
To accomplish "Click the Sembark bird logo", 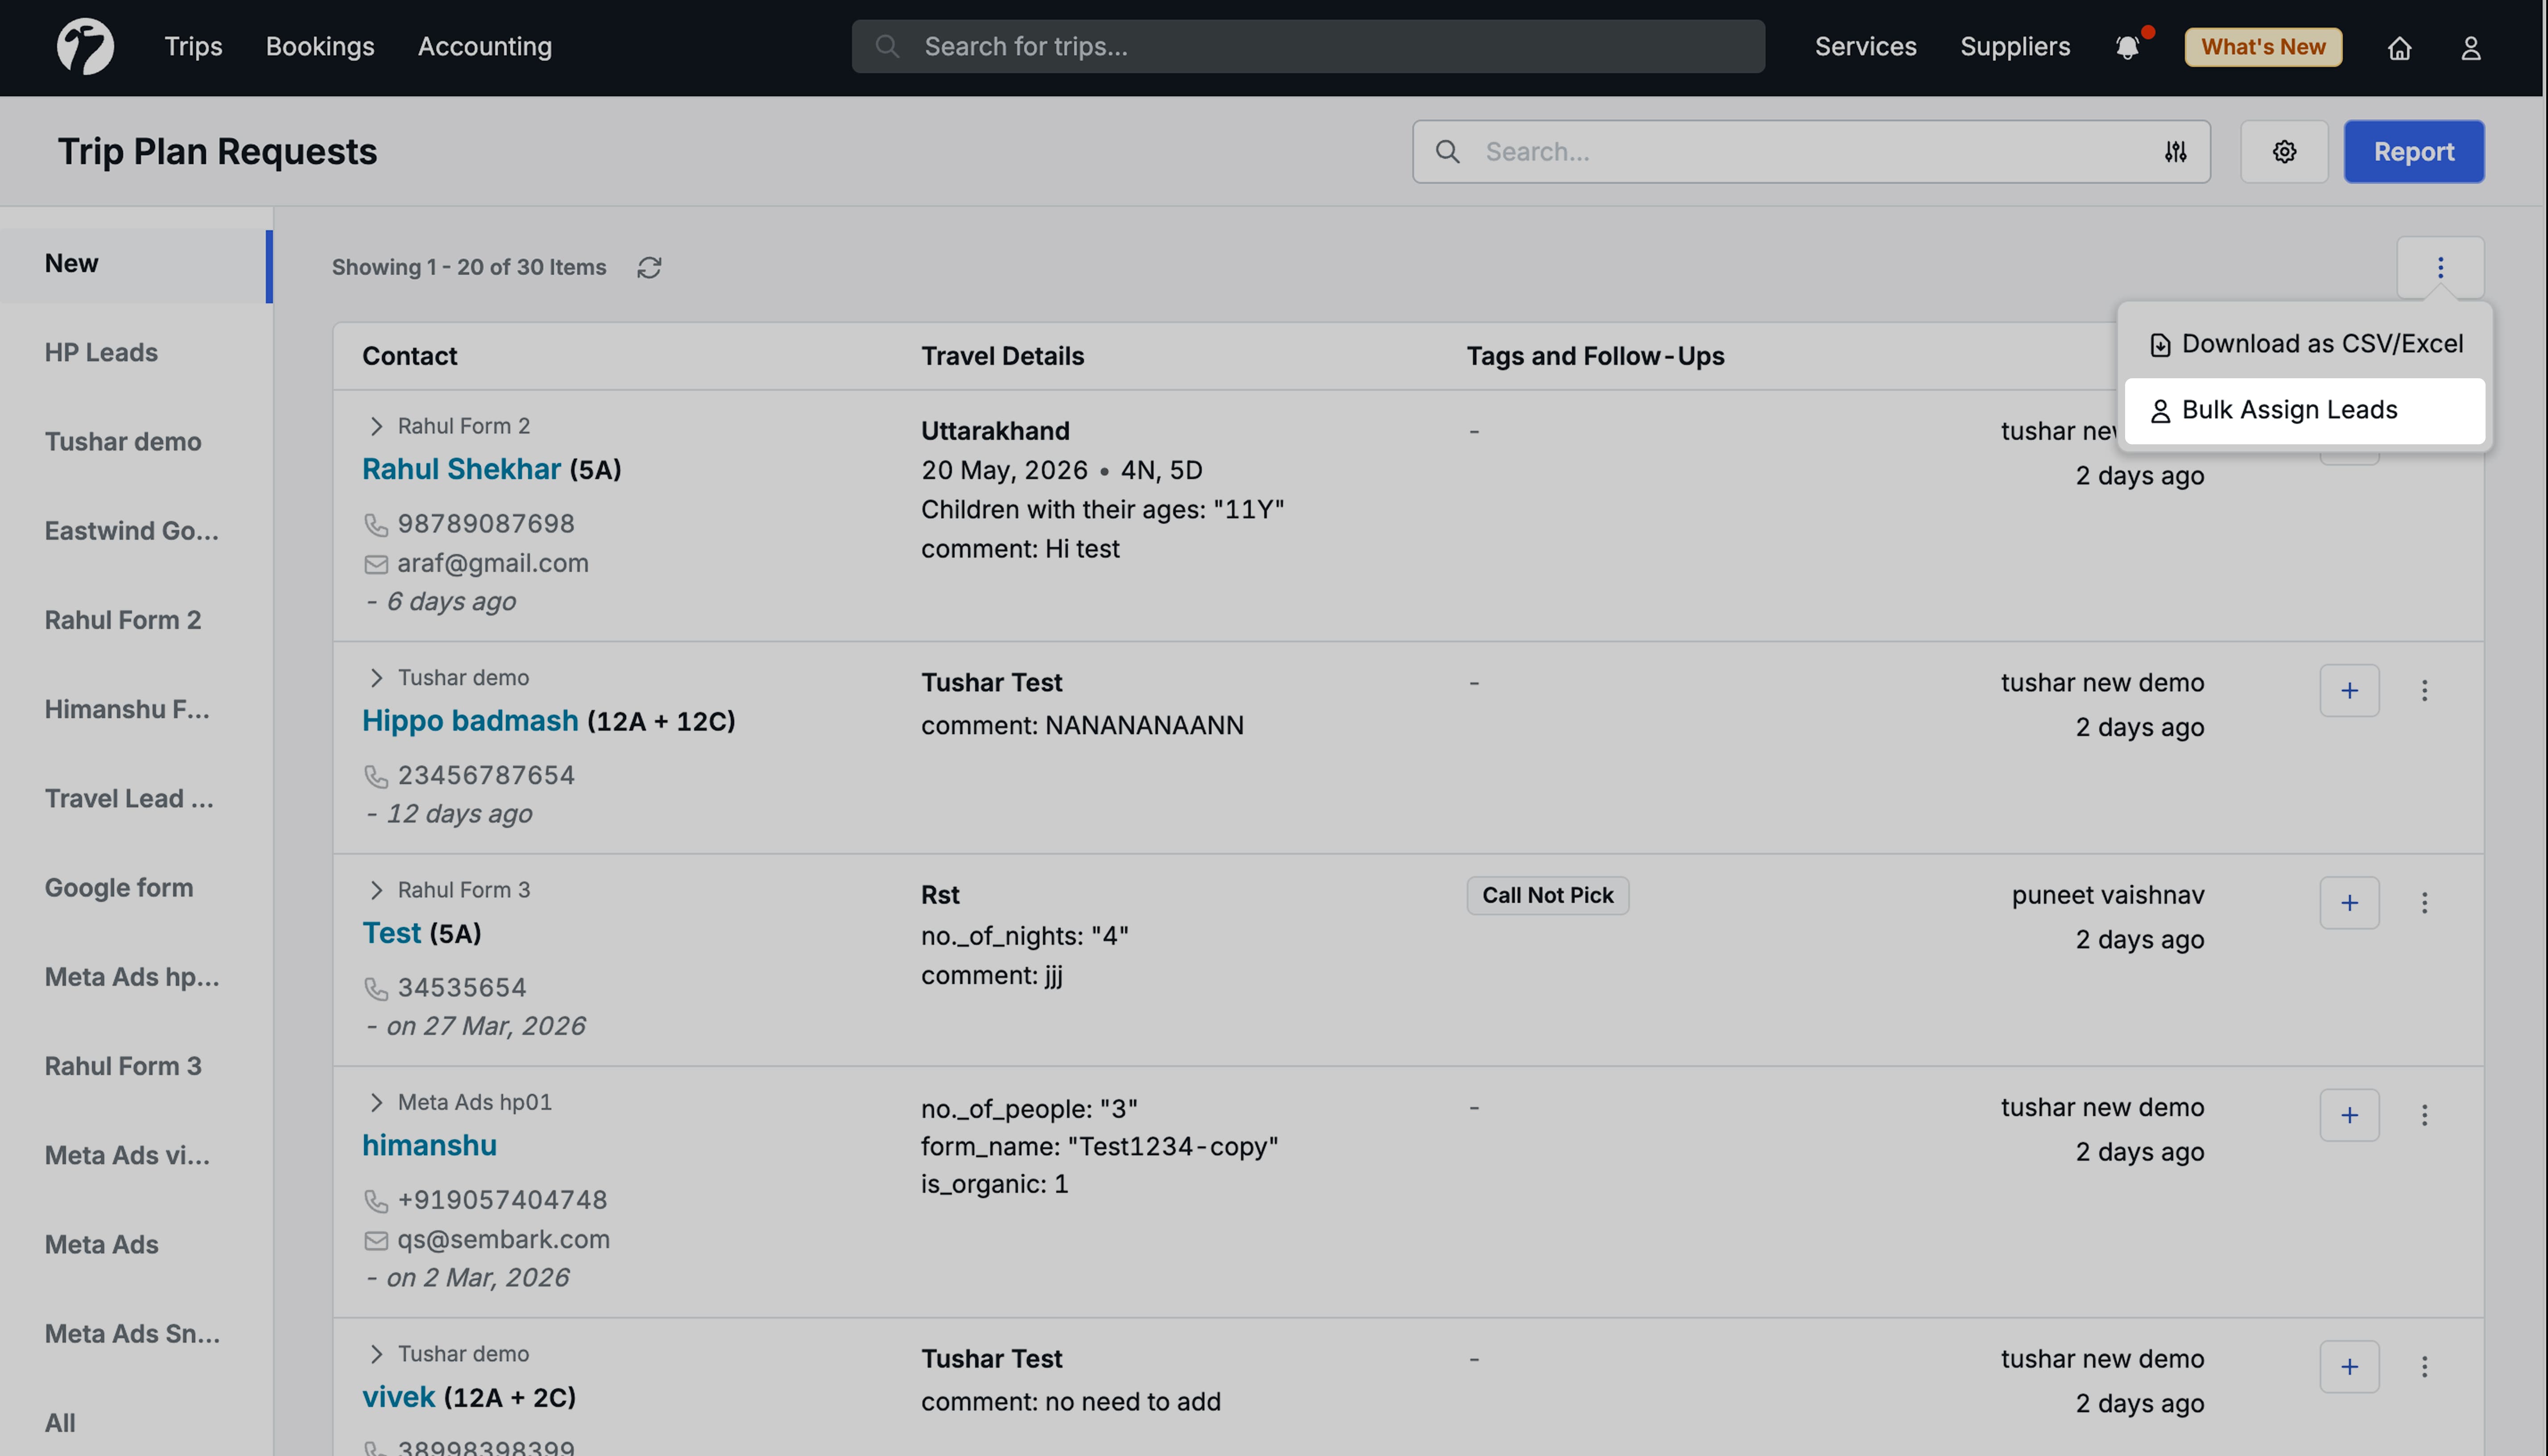I will 85,46.
